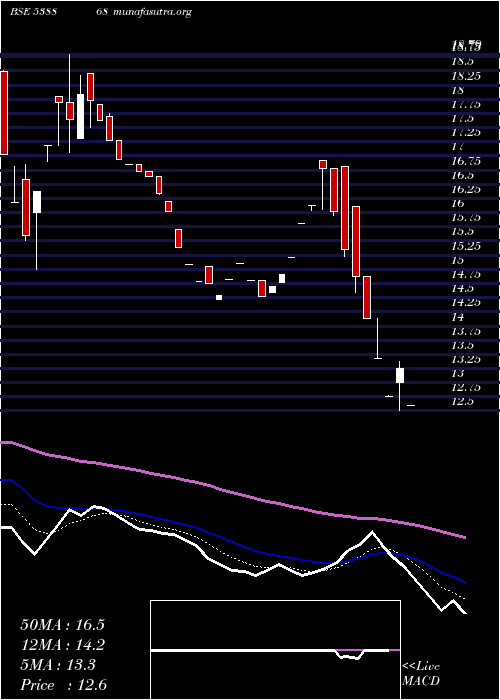Viewport: 500px width, 700px height.
Task: Click the 5MA : 13.3 readout
Action: (58, 665)
